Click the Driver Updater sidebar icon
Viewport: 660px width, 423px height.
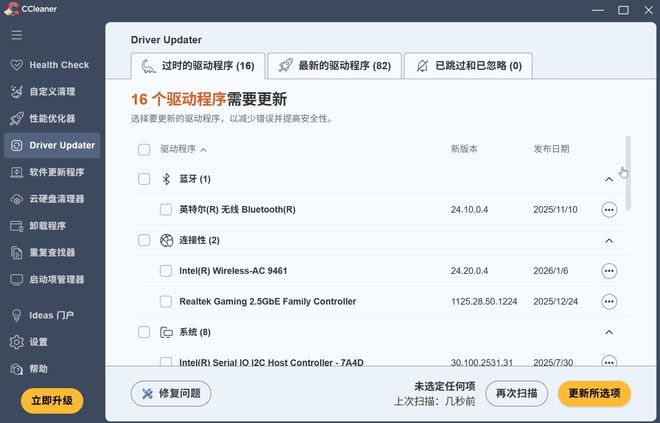coord(17,146)
